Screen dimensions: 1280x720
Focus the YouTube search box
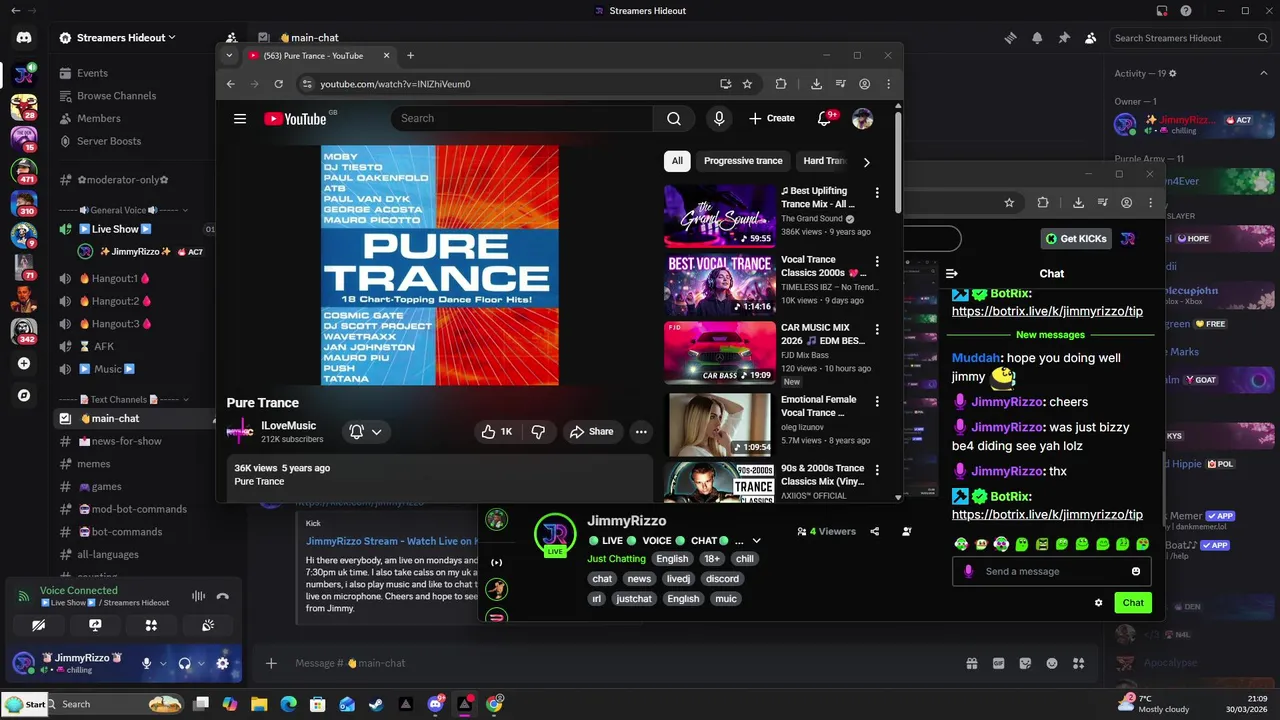pos(521,118)
